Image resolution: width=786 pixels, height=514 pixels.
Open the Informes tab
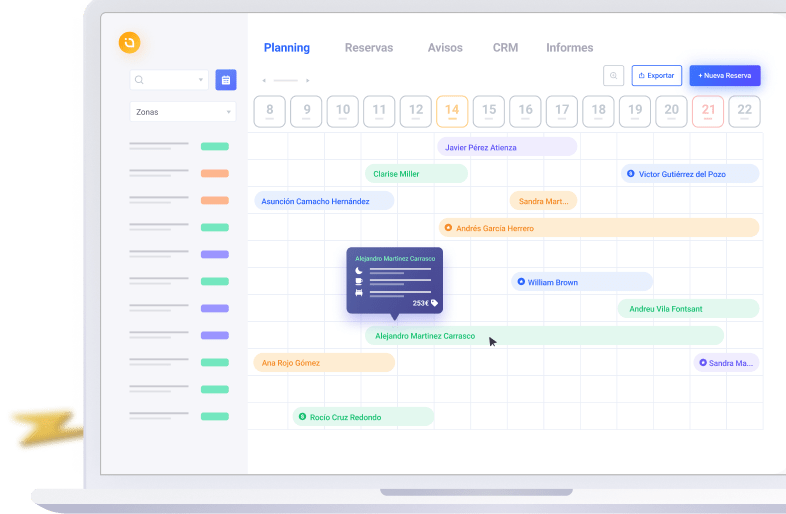click(569, 48)
